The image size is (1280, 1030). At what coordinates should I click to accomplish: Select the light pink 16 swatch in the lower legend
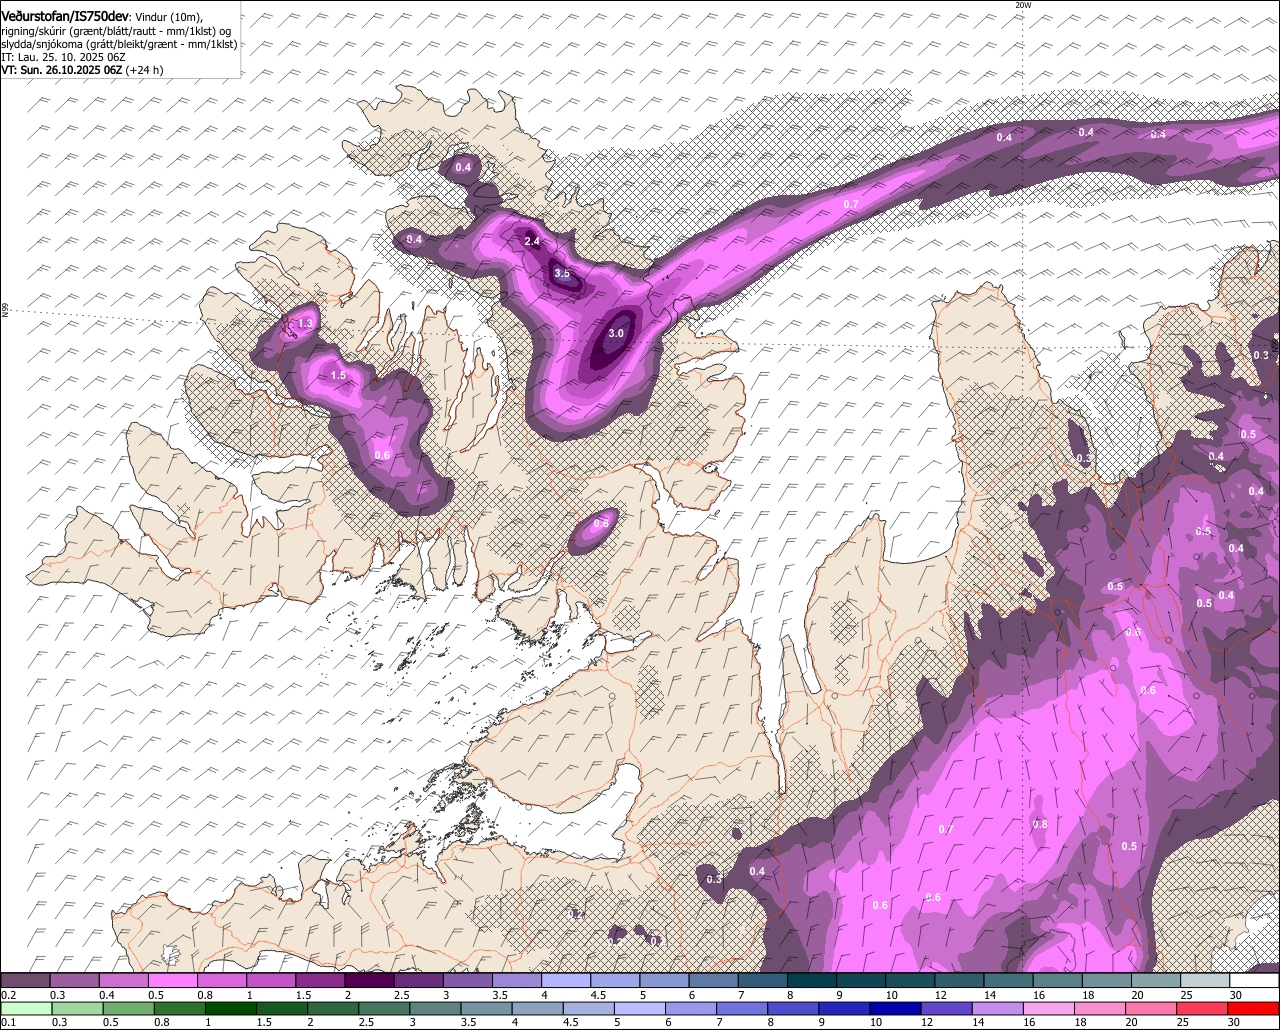tap(1049, 1008)
